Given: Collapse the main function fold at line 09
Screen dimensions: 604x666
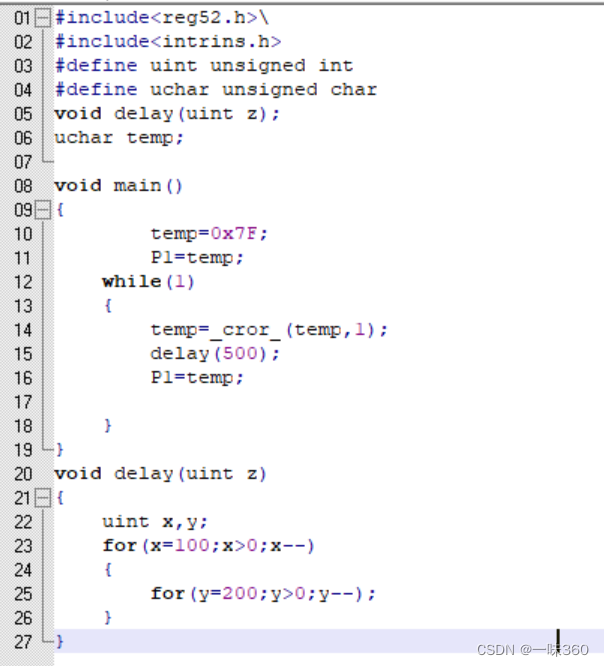Looking at the screenshot, I should 42,210.
